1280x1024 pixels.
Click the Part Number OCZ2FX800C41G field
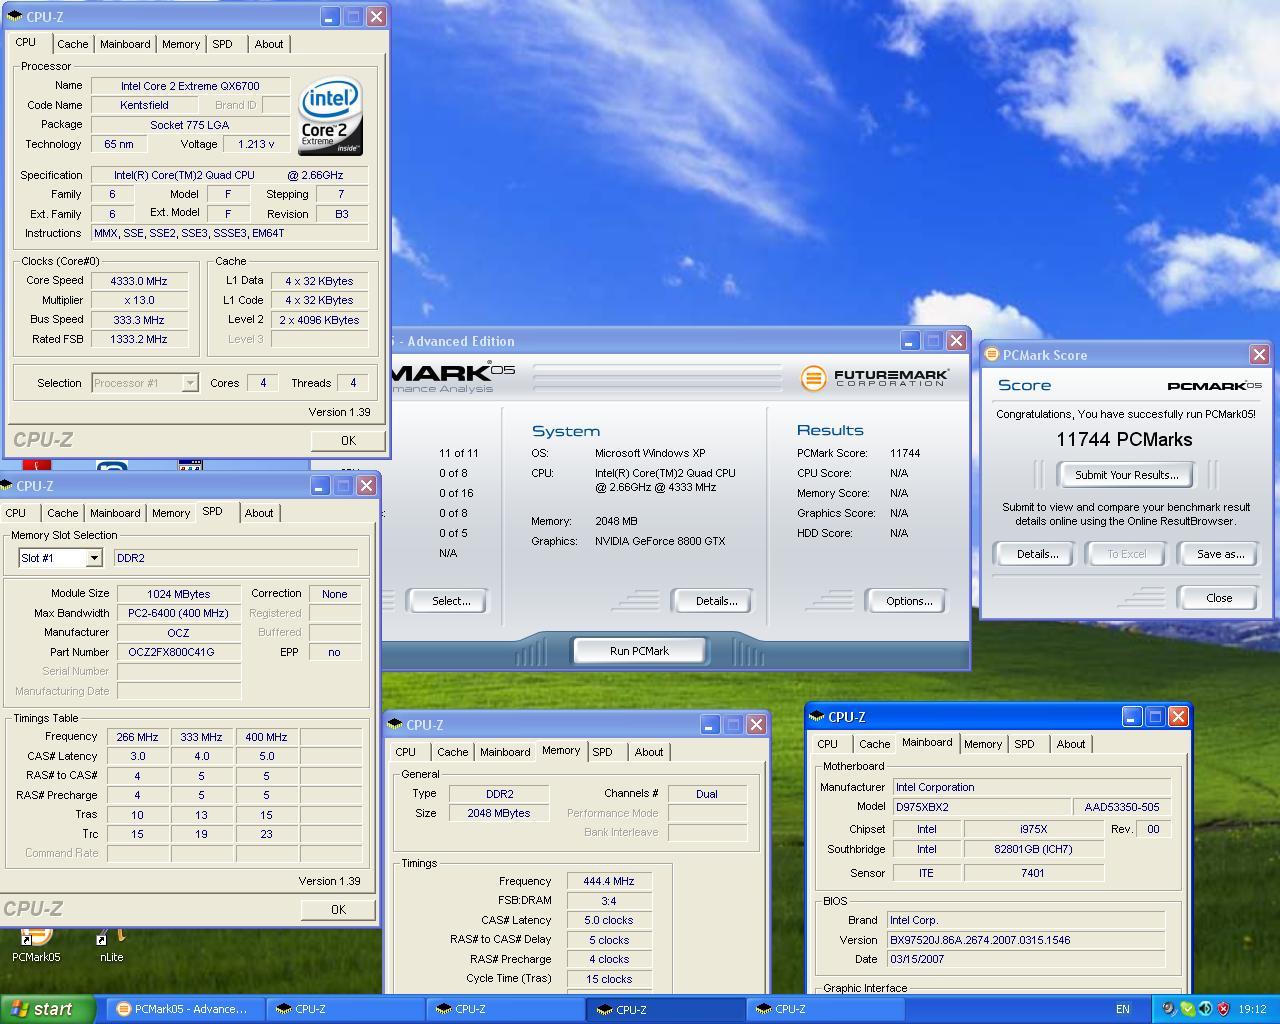pyautogui.click(x=178, y=652)
